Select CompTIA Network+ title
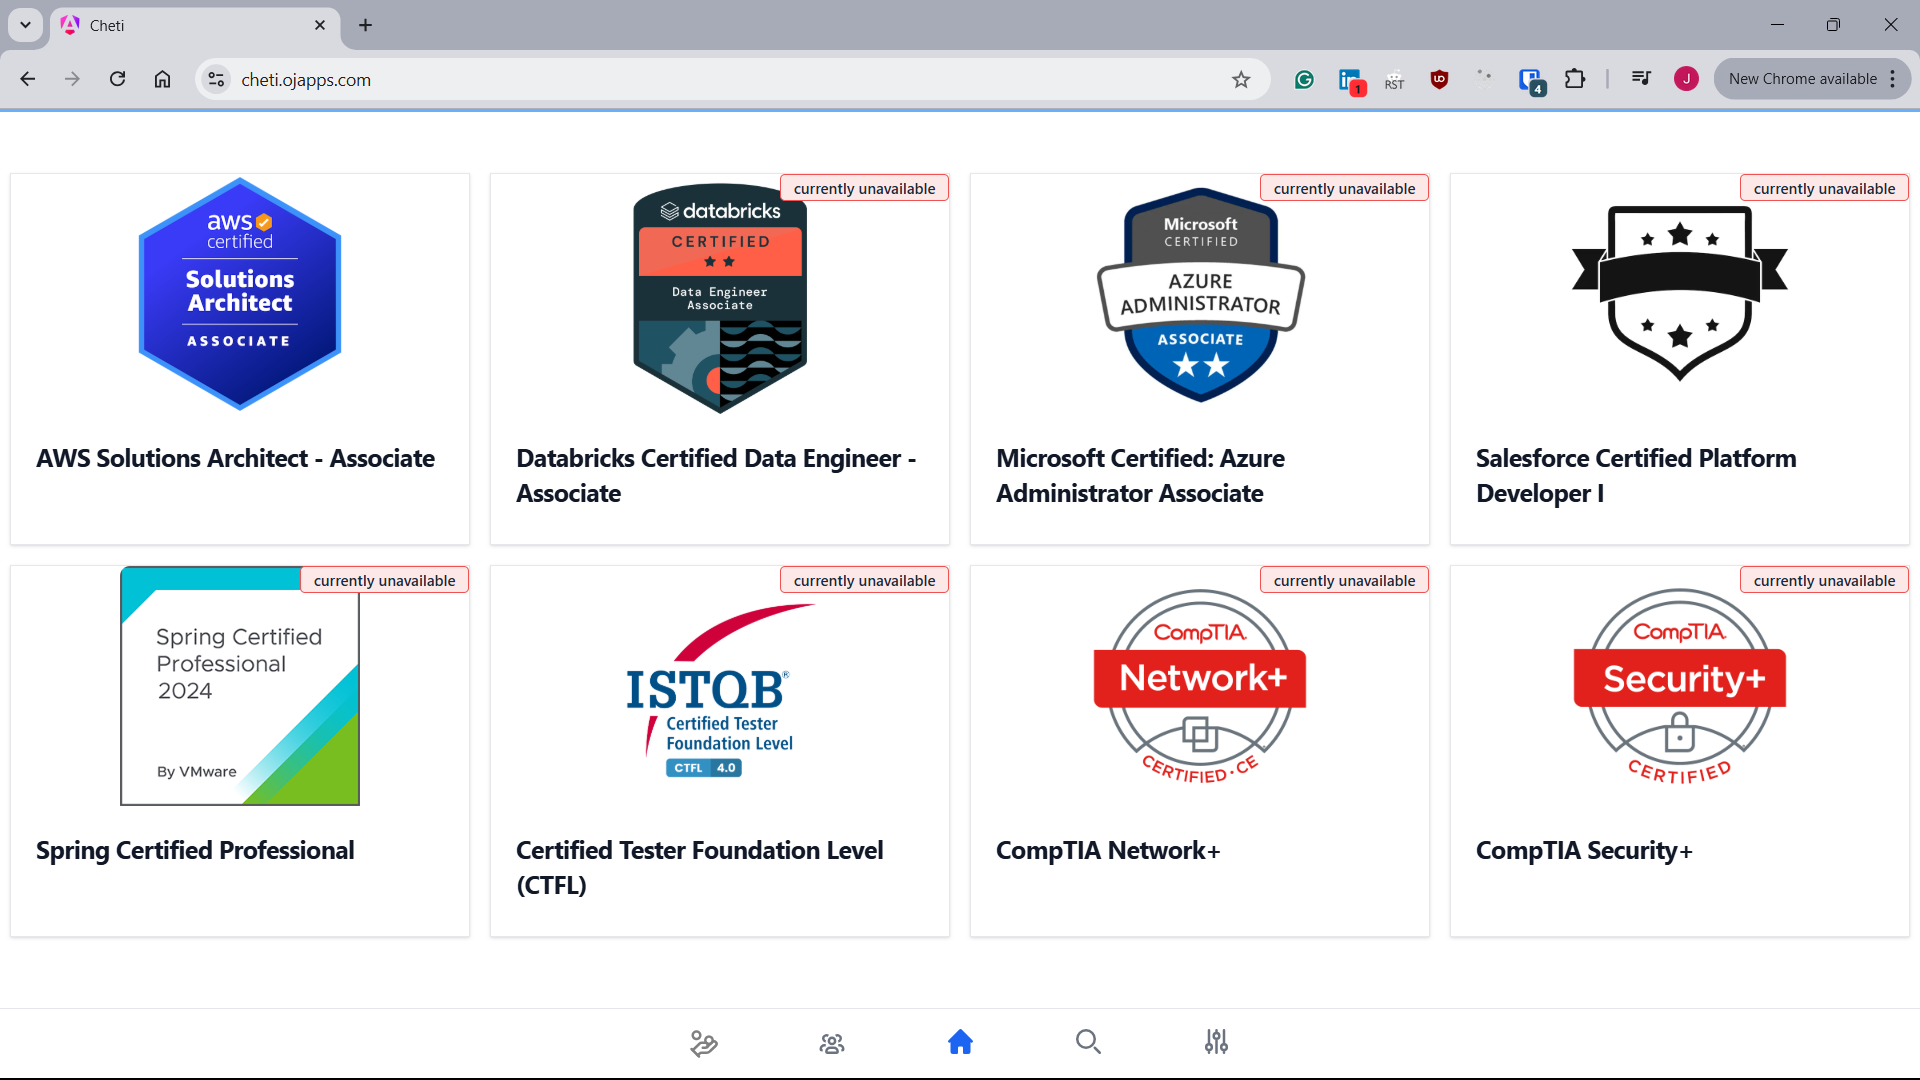This screenshot has width=1920, height=1080. (1108, 850)
